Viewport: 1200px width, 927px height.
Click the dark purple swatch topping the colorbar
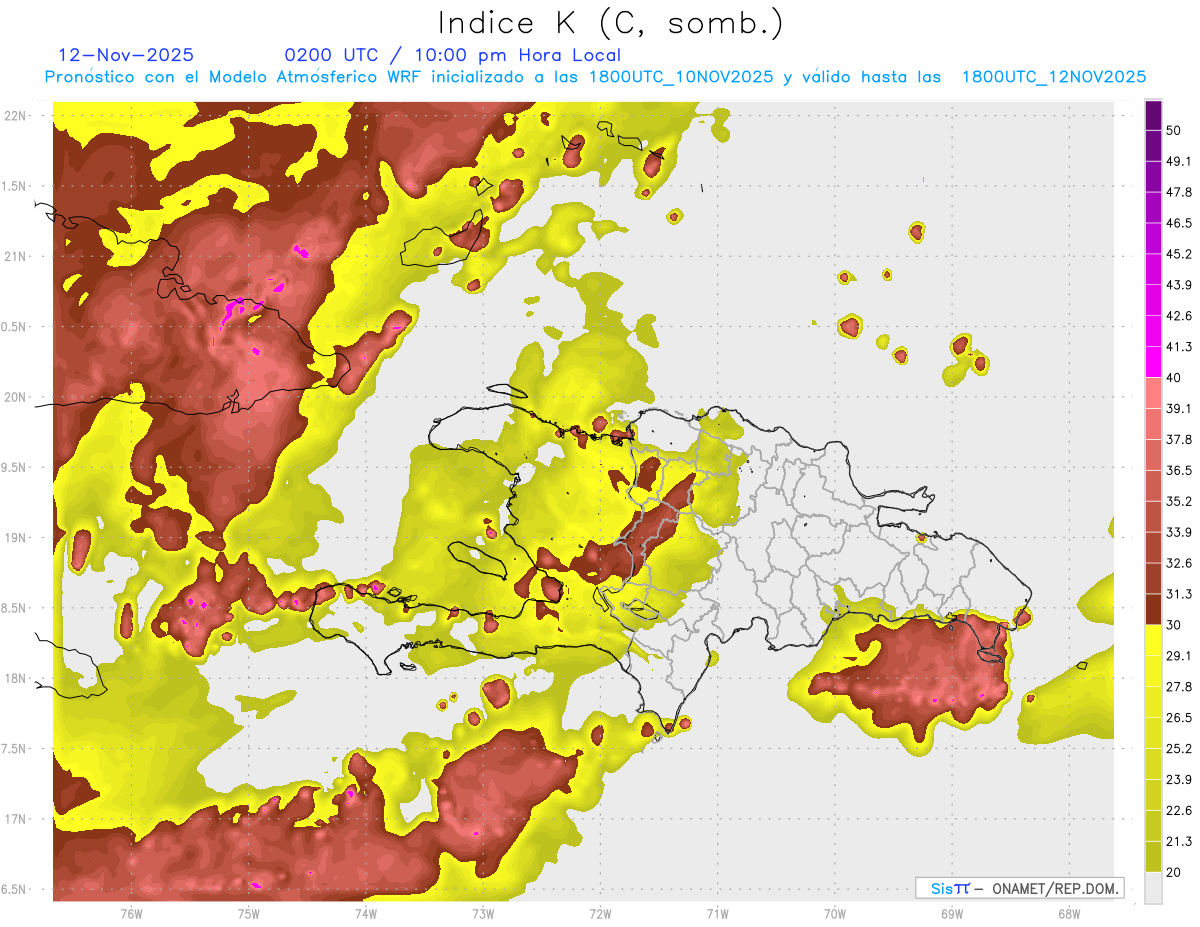point(1153,115)
